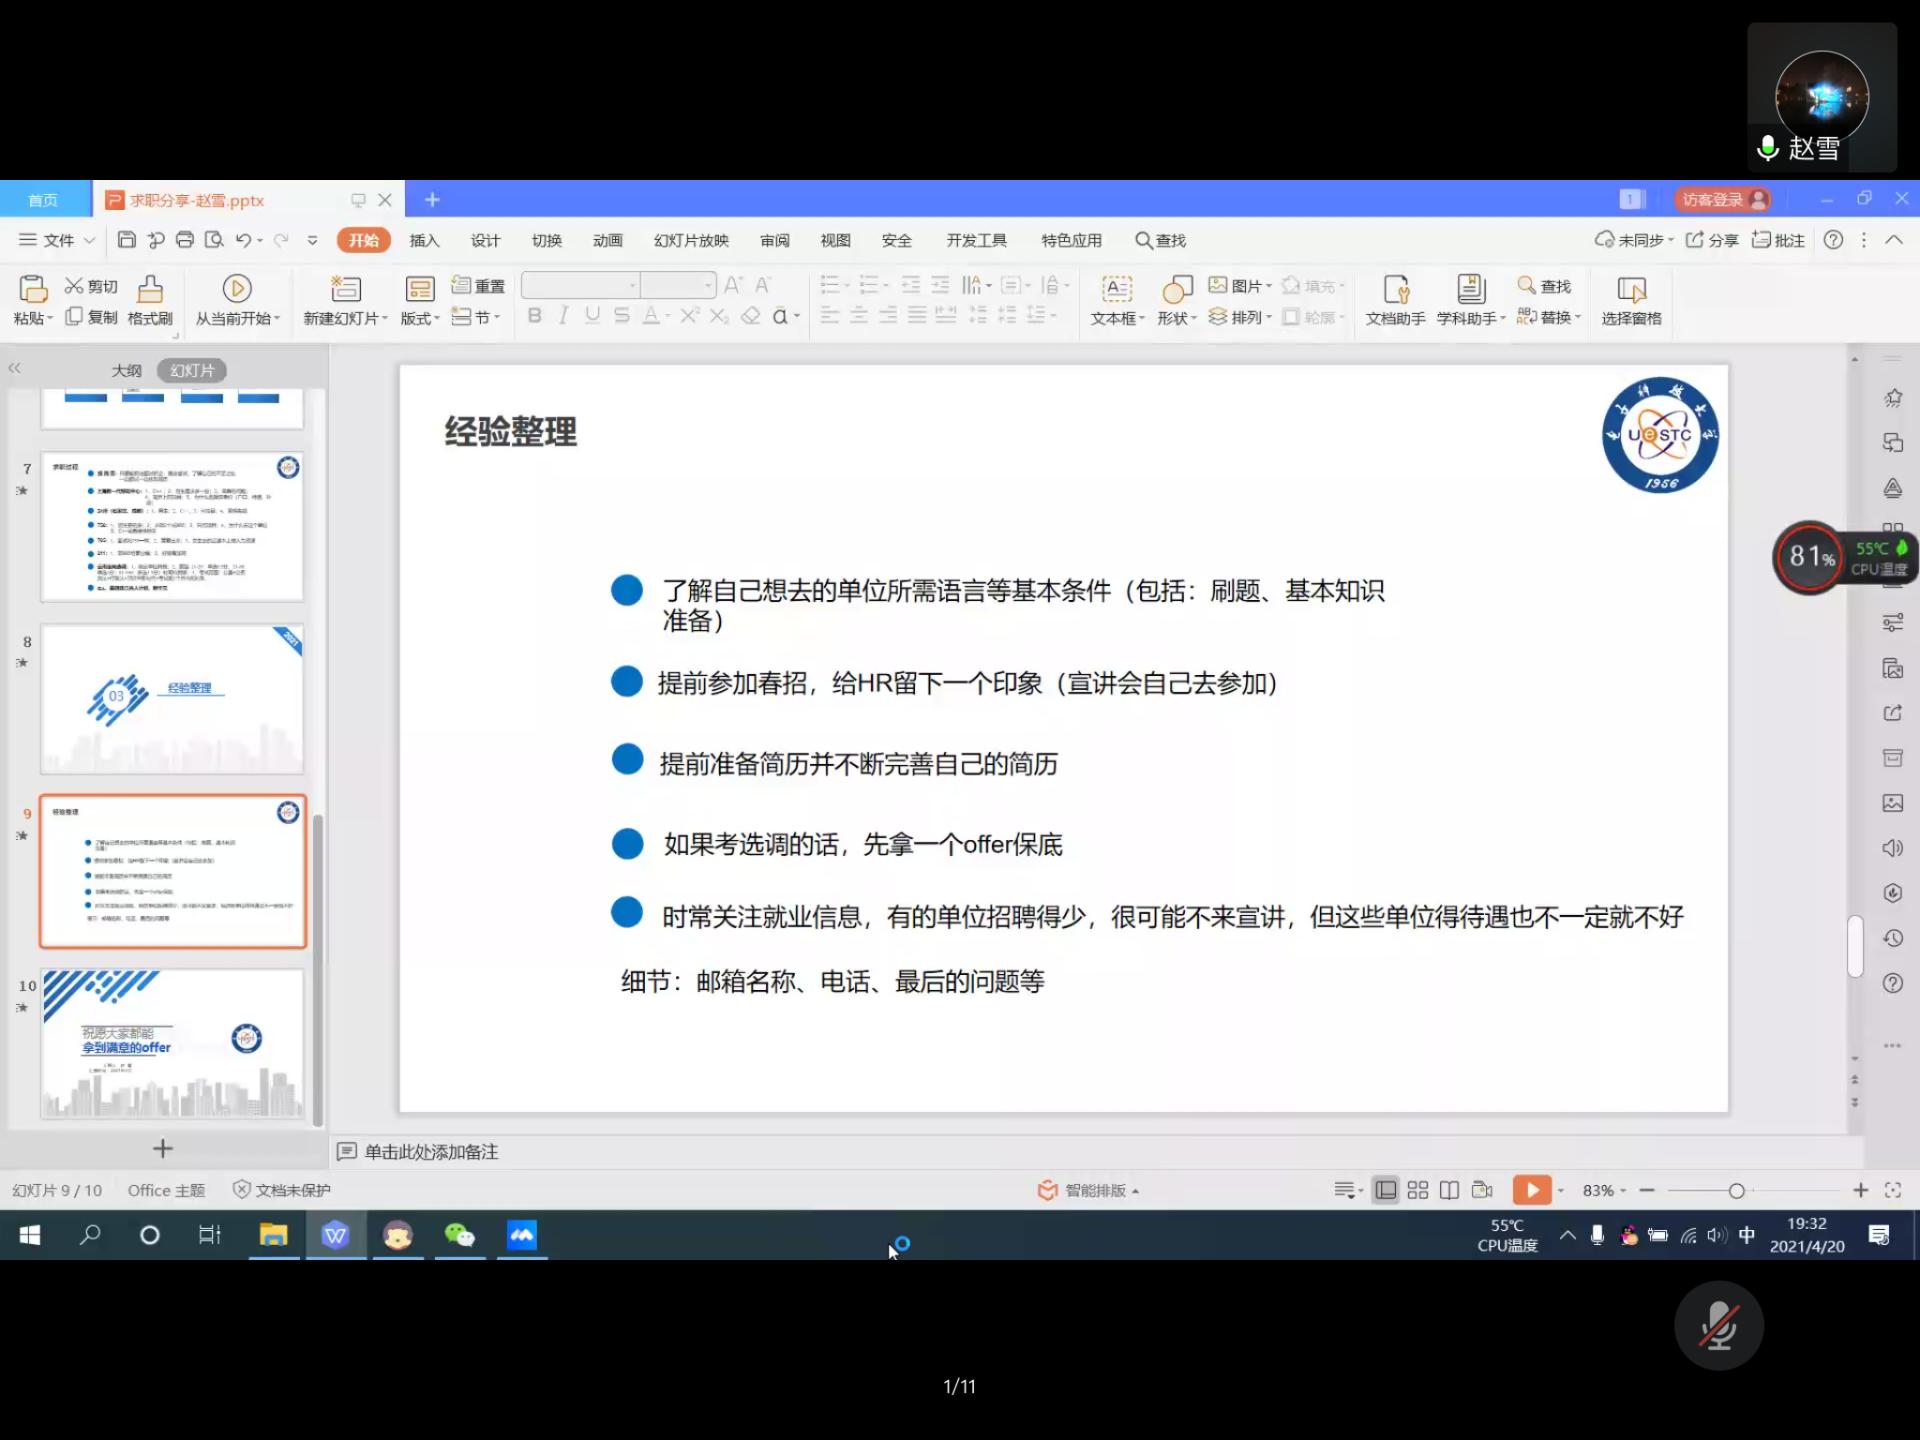This screenshot has height=1440, width=1920.
Task: Click the zoom slider handle
Action: pos(1736,1190)
